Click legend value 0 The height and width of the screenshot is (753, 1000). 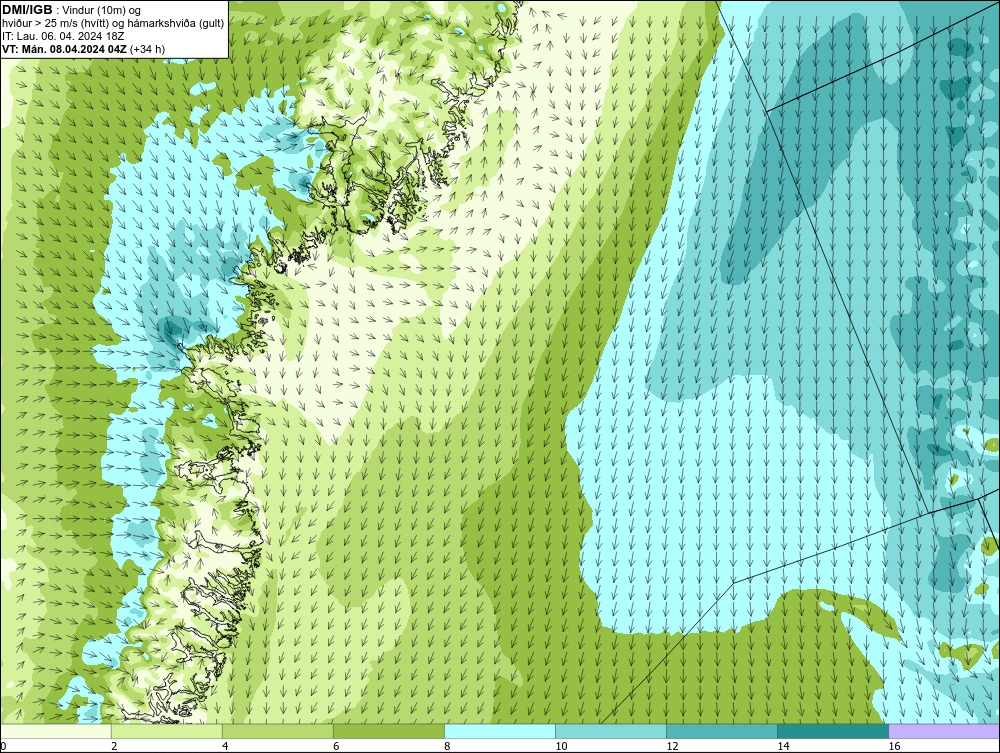tap(3, 746)
